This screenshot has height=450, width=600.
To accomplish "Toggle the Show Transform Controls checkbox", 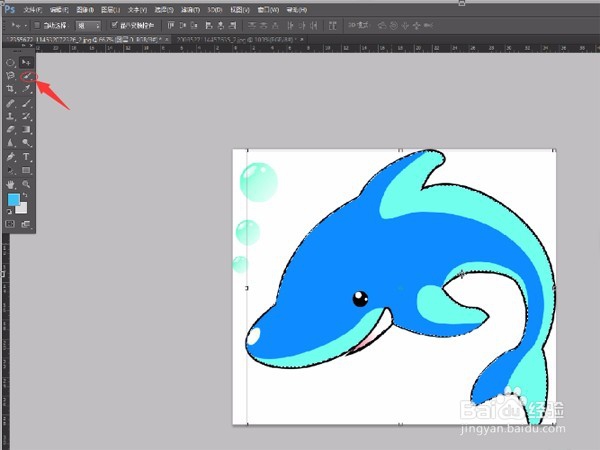I will click(114, 24).
